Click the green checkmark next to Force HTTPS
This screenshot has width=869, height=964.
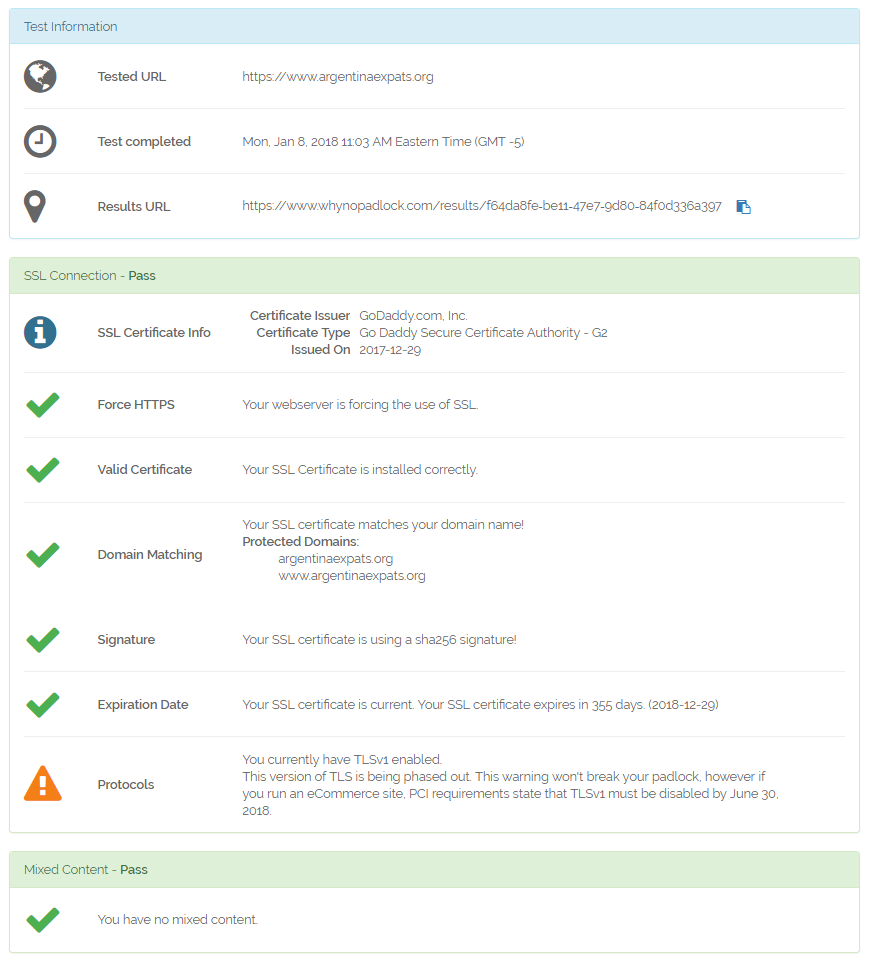[x=42, y=405]
